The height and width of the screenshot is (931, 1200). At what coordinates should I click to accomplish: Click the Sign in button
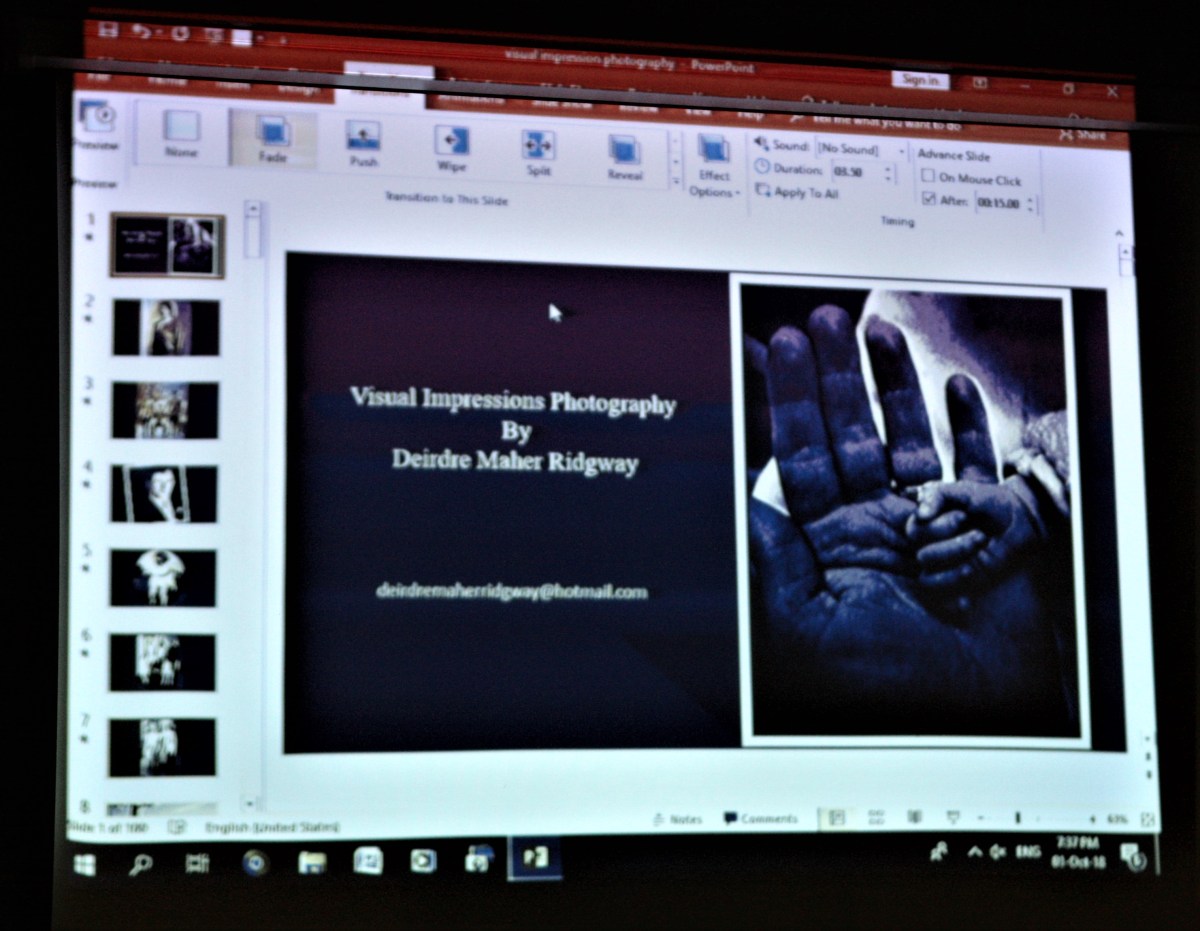coord(919,80)
